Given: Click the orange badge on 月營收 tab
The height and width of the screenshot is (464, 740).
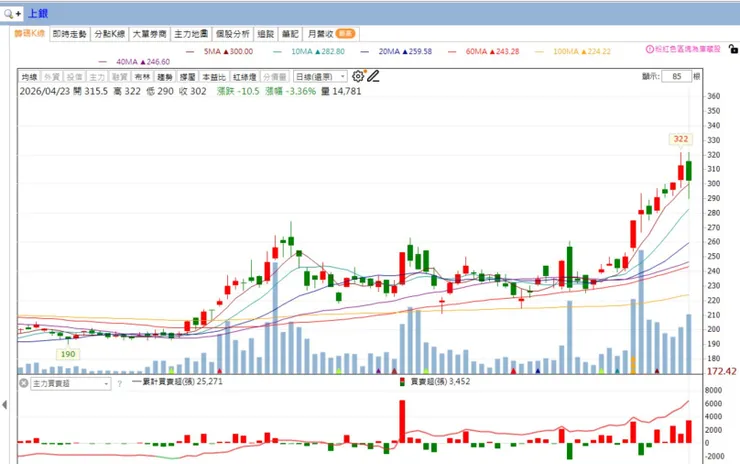Looking at the screenshot, I should click(345, 34).
